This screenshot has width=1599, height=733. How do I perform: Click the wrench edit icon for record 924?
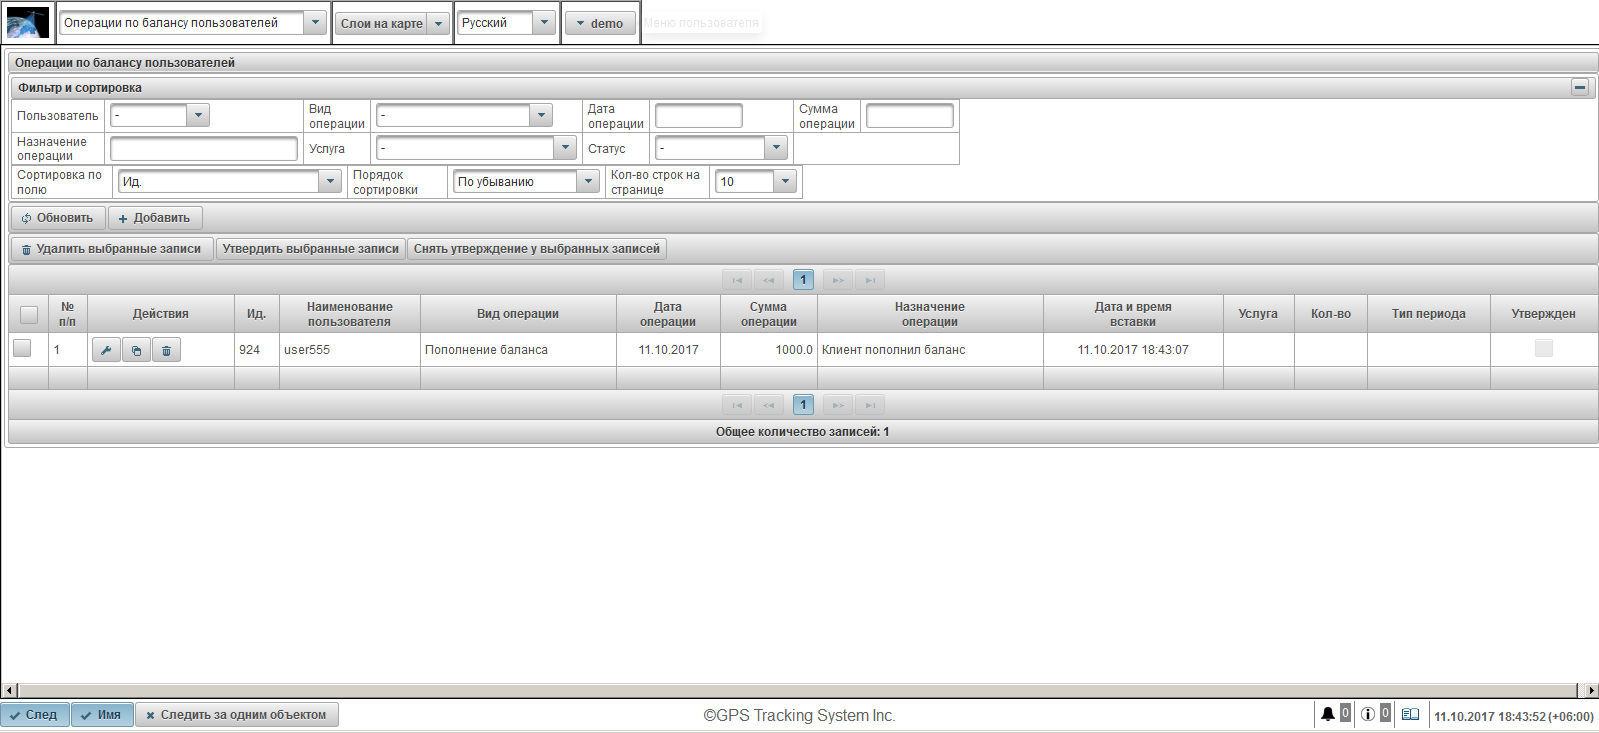106,350
